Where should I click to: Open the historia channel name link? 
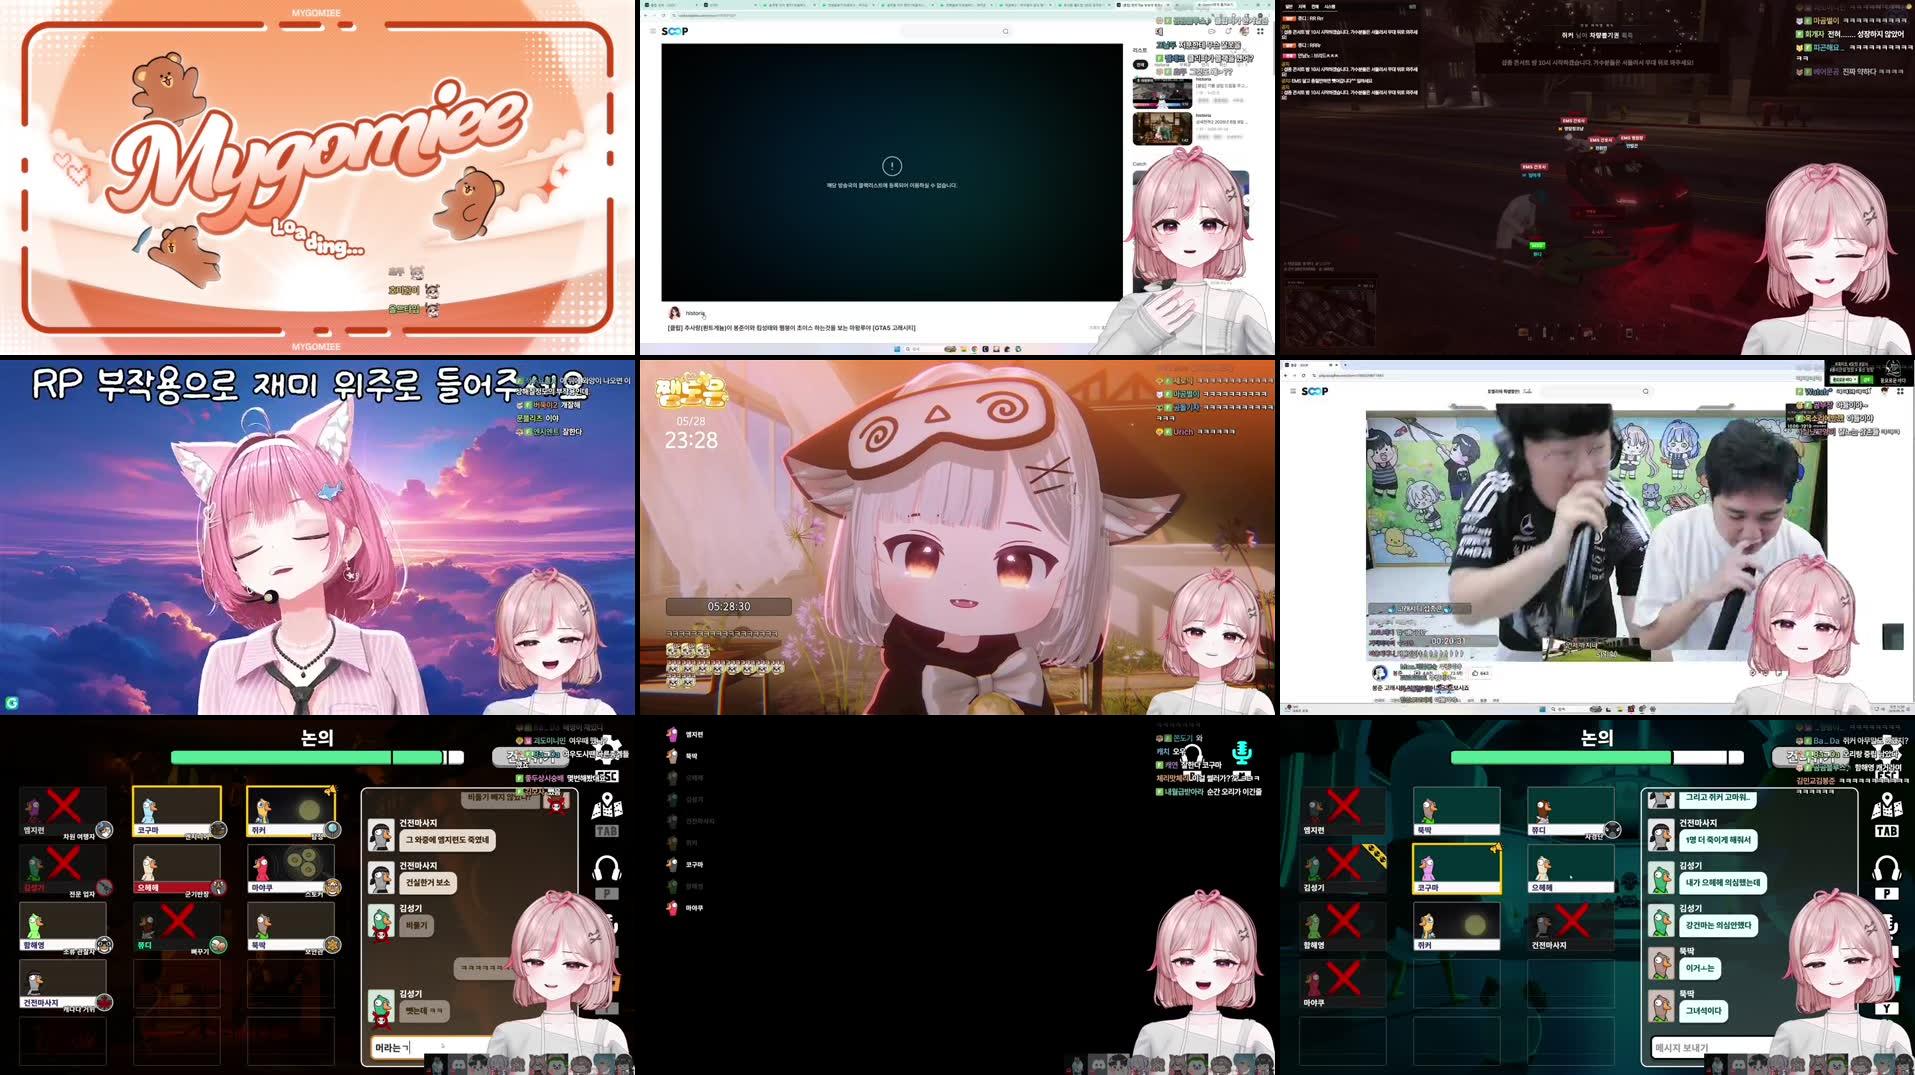point(695,313)
